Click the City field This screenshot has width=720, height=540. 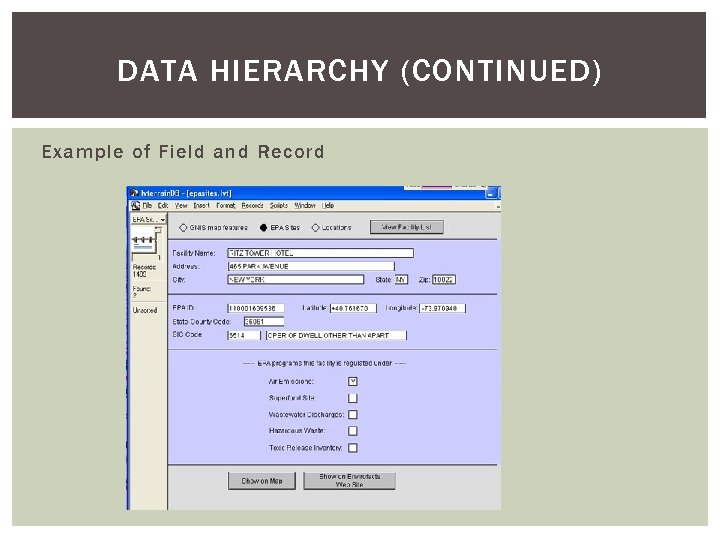point(296,280)
